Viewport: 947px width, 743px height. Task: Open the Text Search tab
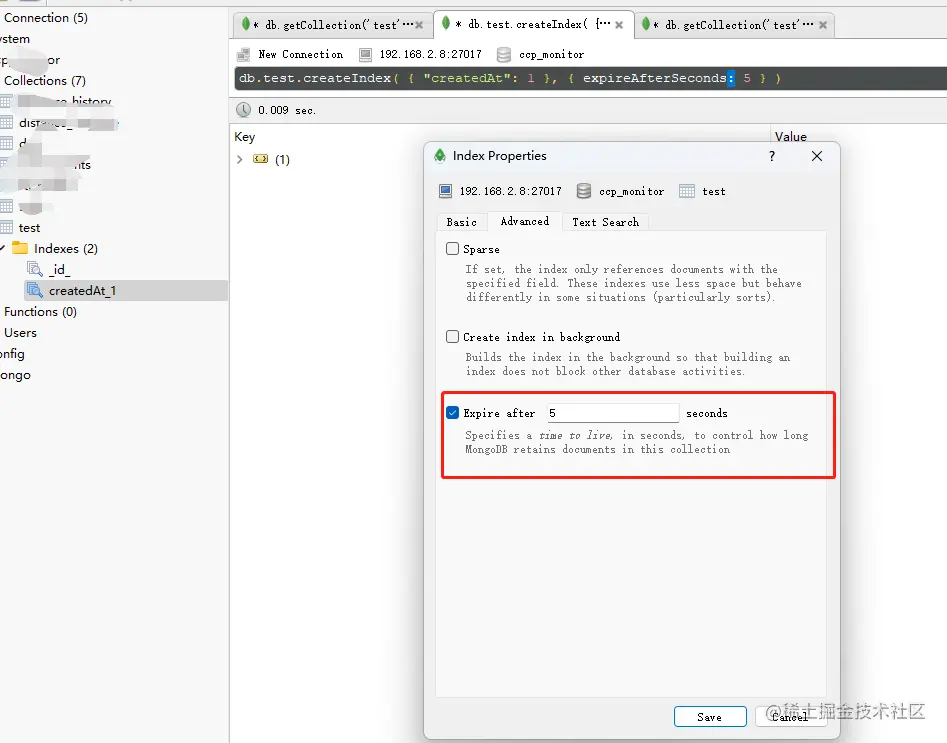pos(605,222)
